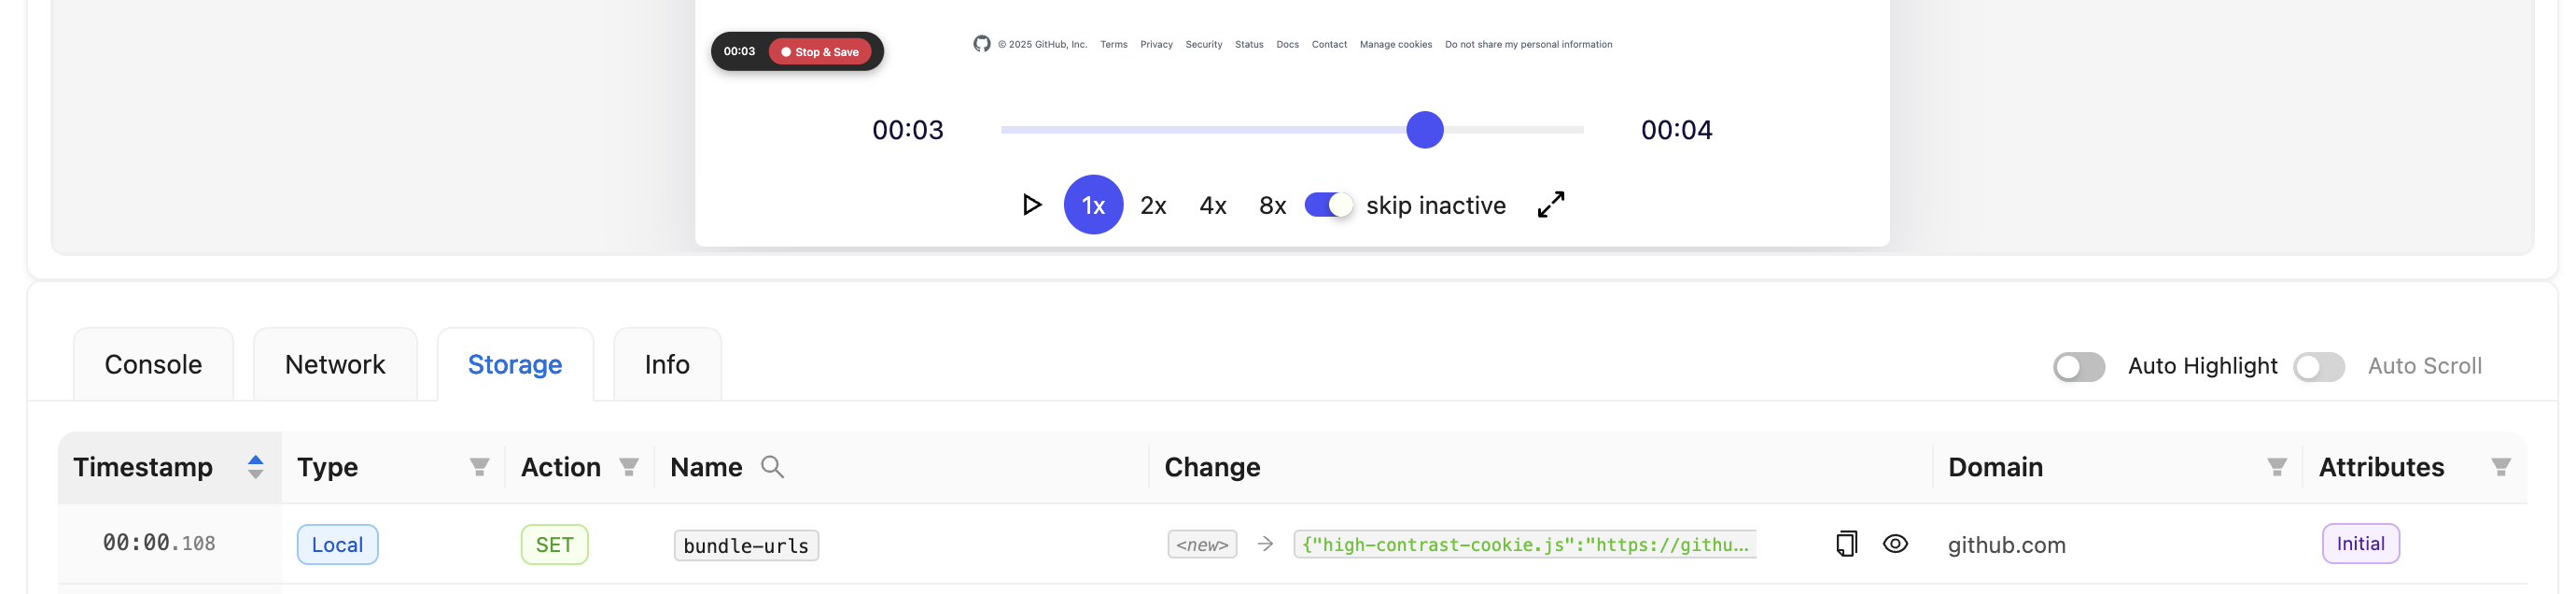Screen dimensions: 2576x594
Task: Click the GitHub logo in the footer
Action: [x=981, y=44]
